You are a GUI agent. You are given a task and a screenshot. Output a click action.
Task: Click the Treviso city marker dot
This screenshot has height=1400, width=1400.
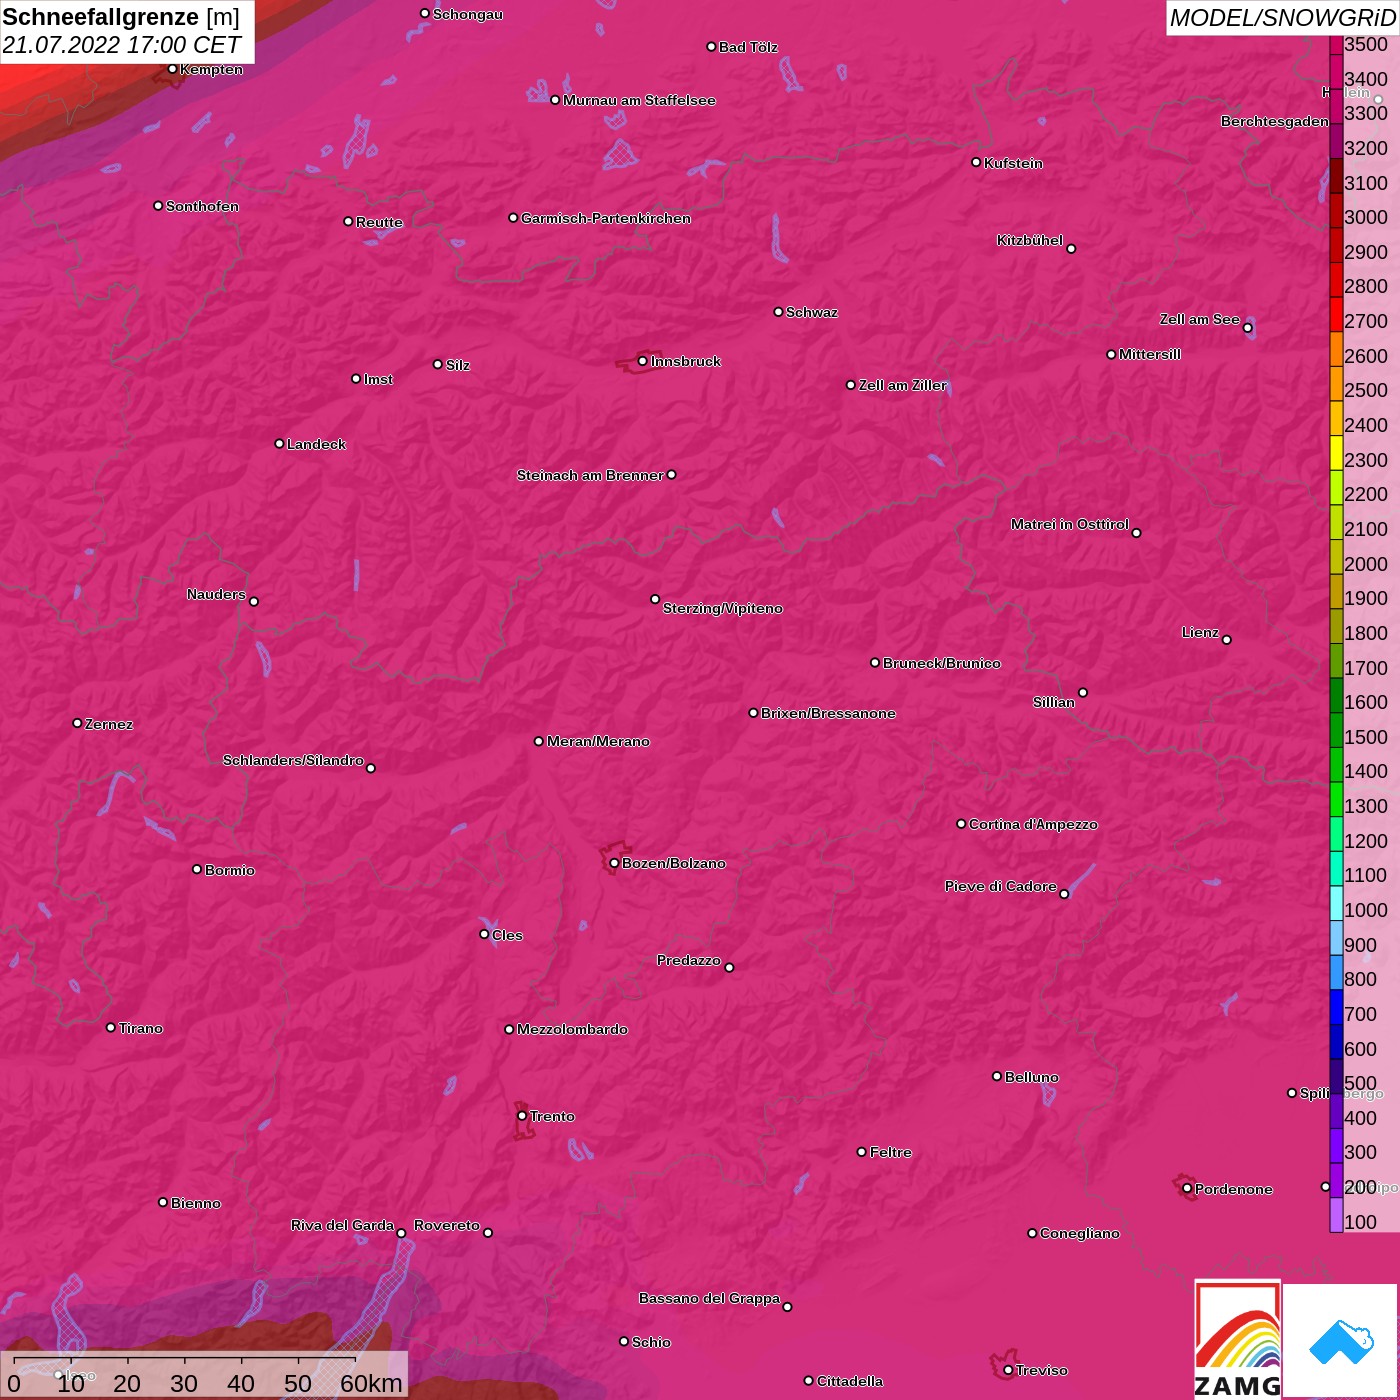point(1008,1370)
